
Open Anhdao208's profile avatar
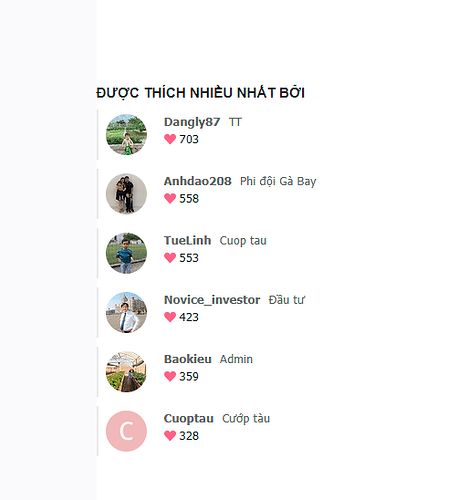pos(126,194)
